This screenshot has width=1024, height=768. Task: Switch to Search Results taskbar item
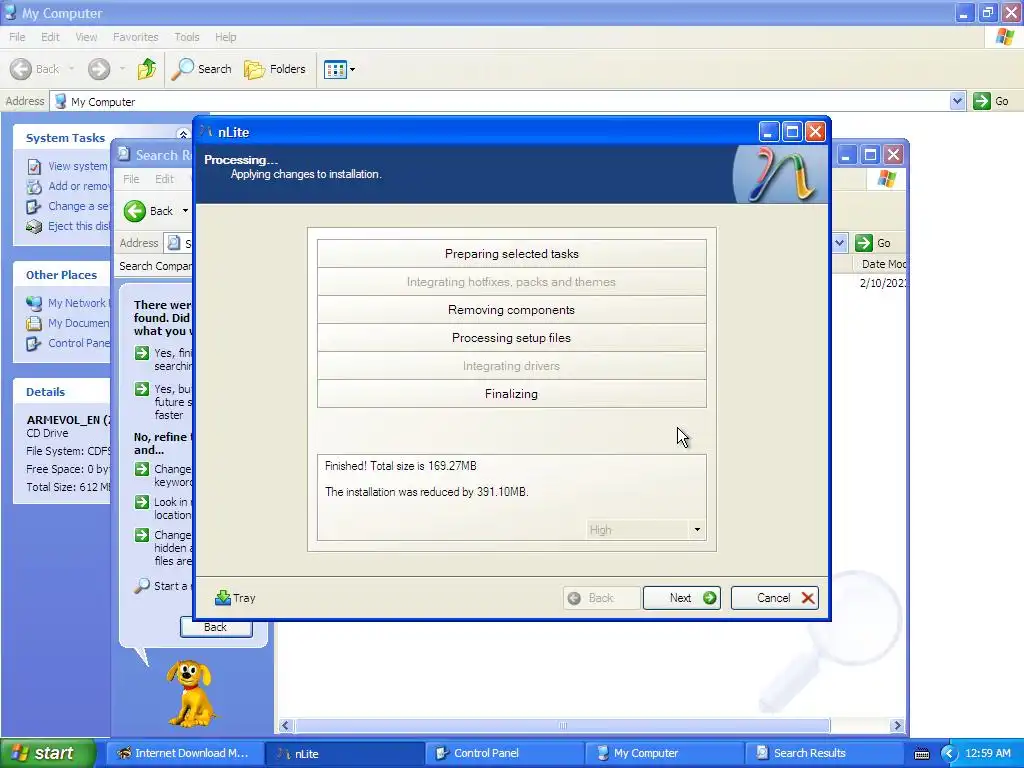[x=824, y=753]
